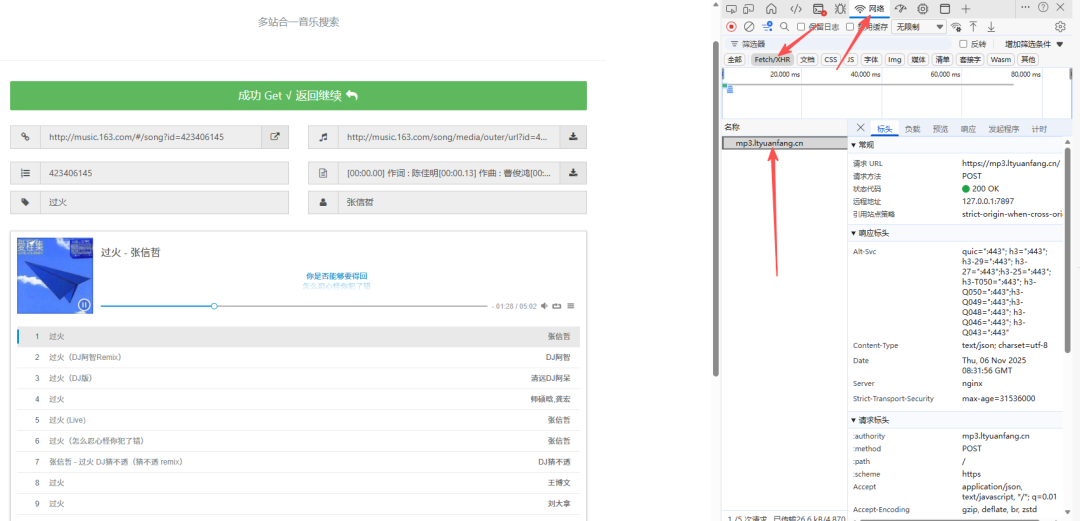Download the lyrics file
This screenshot has width=1080, height=521.
tap(573, 174)
